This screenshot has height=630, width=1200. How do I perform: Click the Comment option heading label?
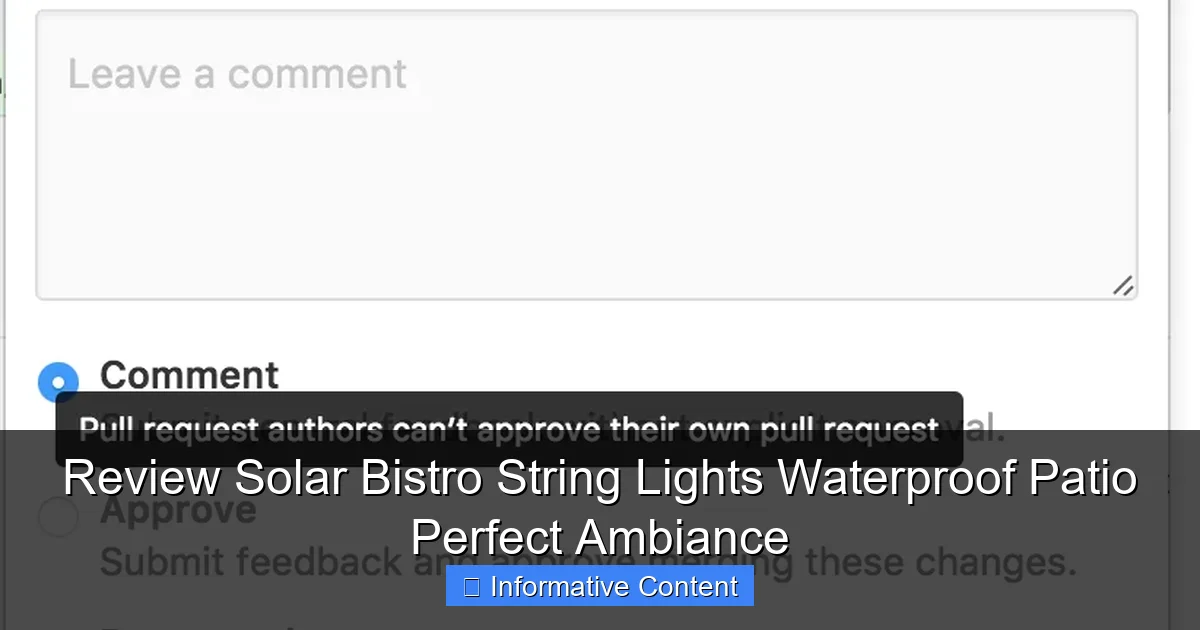(188, 375)
